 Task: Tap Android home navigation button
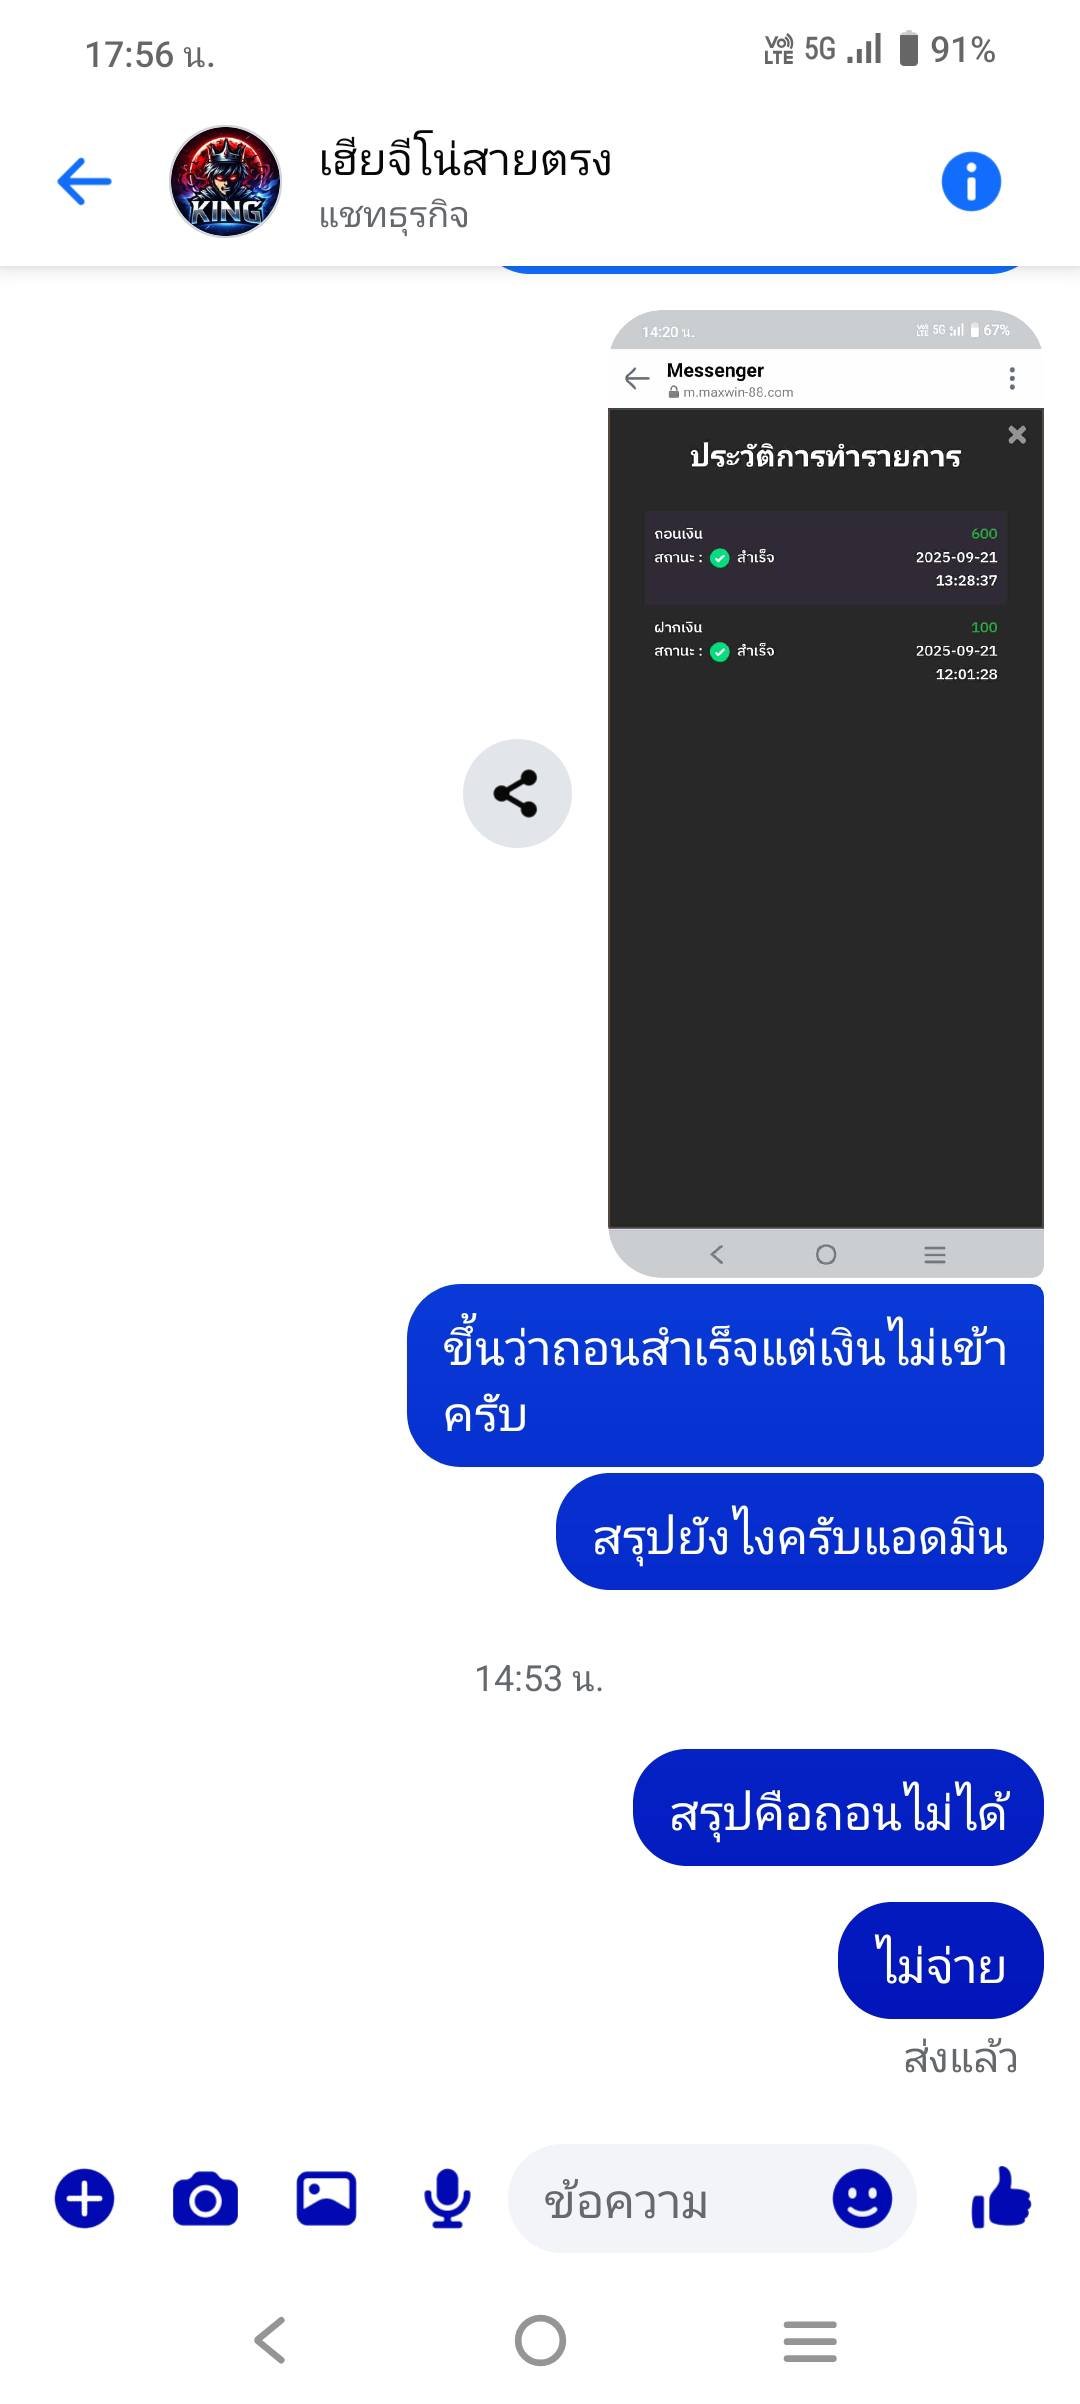pyautogui.click(x=540, y=2340)
